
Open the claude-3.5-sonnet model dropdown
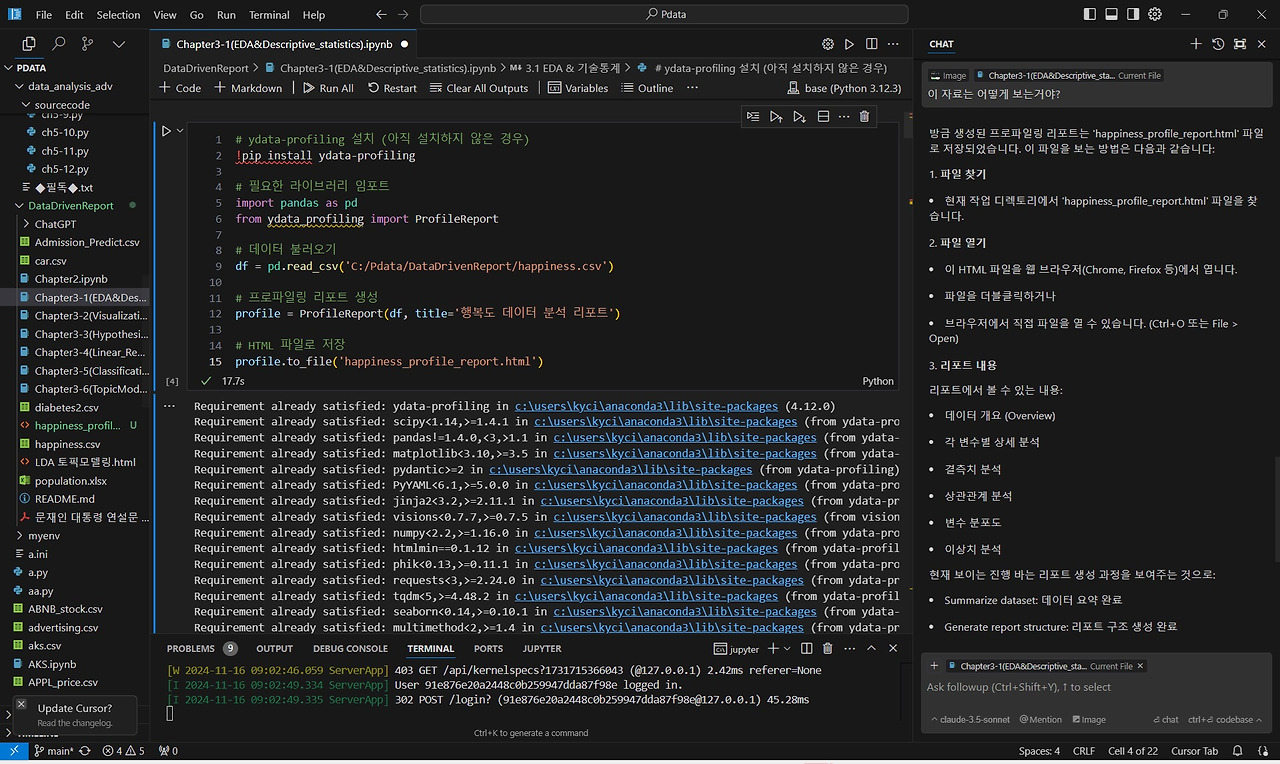tap(971, 719)
